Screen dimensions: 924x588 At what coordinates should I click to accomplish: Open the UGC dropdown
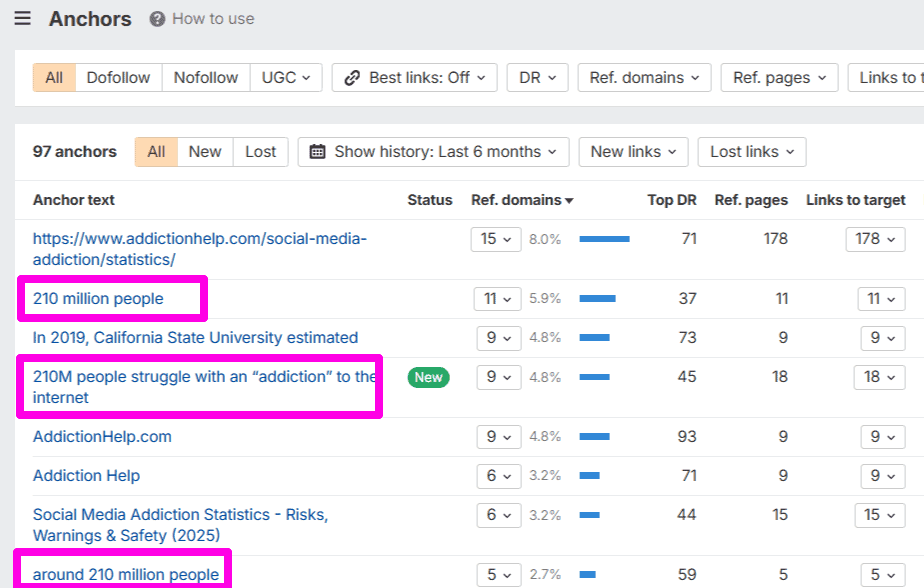pyautogui.click(x=286, y=77)
